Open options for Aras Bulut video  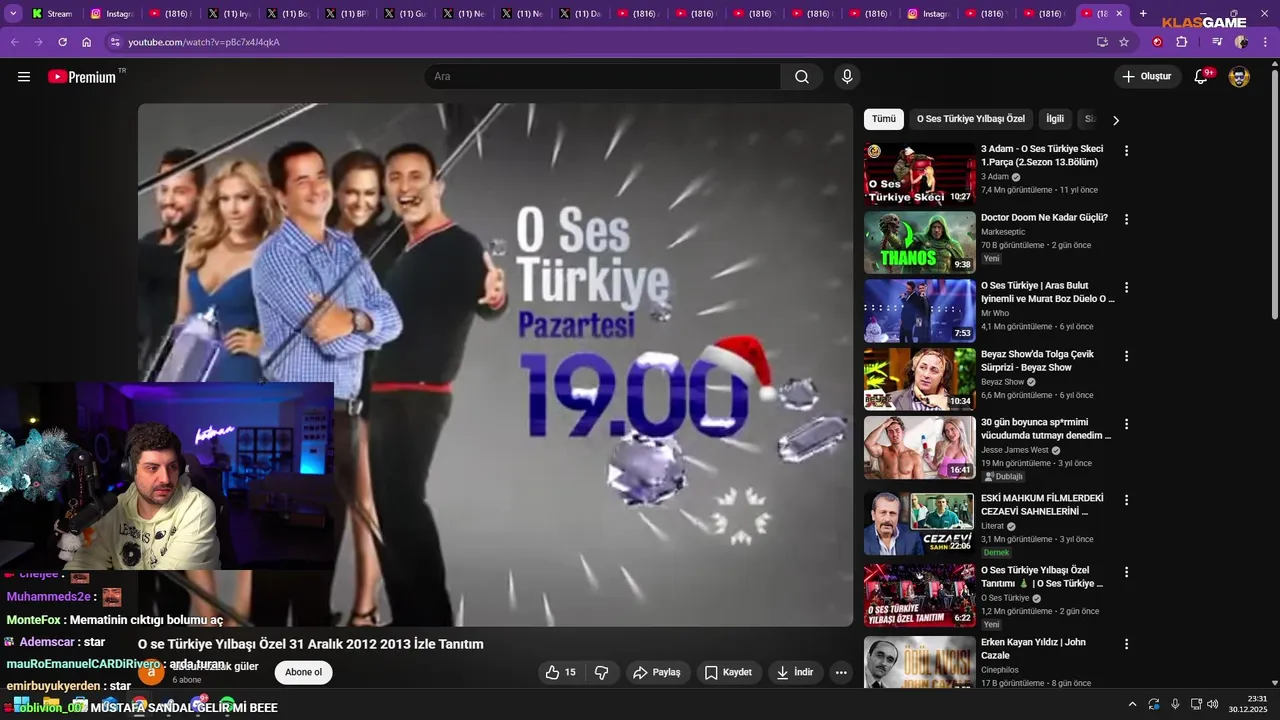click(x=1126, y=287)
